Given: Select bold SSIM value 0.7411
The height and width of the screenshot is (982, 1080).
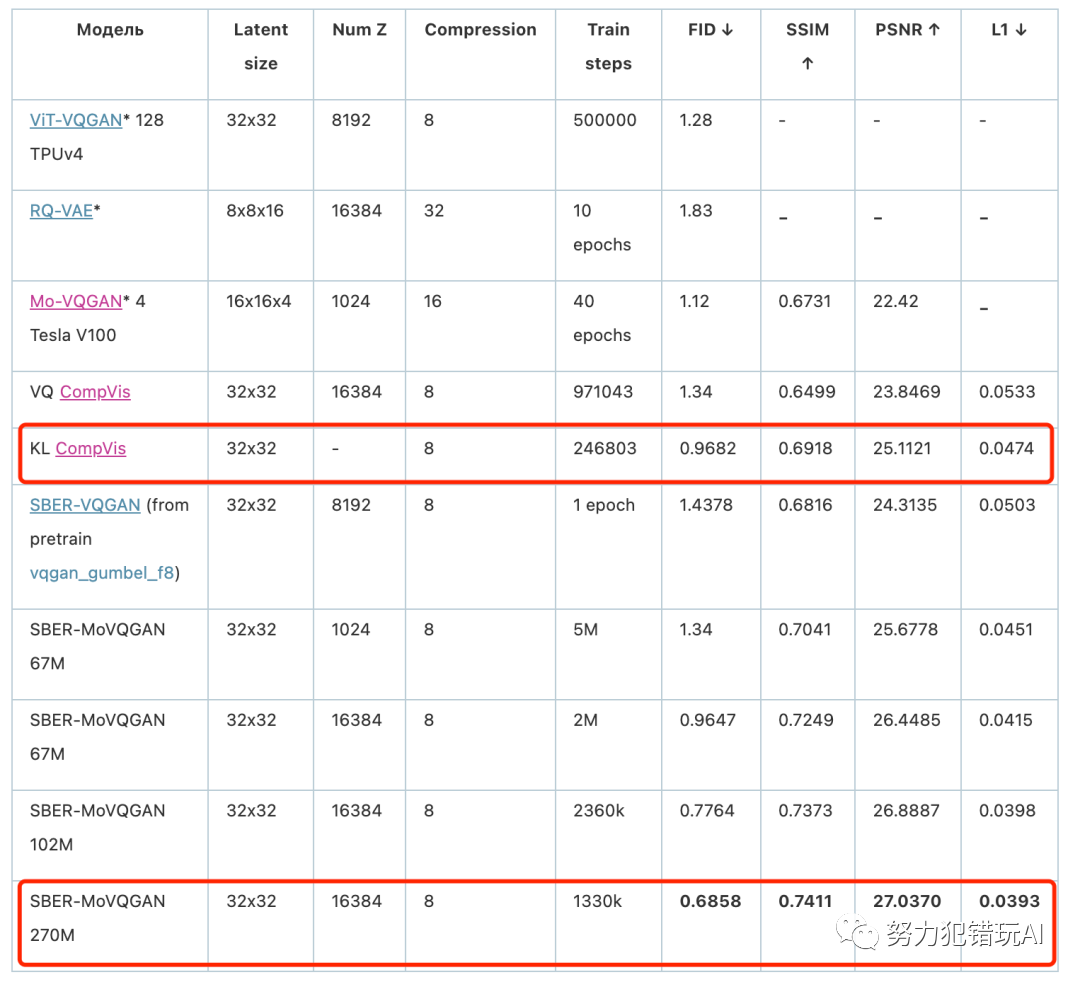Looking at the screenshot, I should 805,901.
